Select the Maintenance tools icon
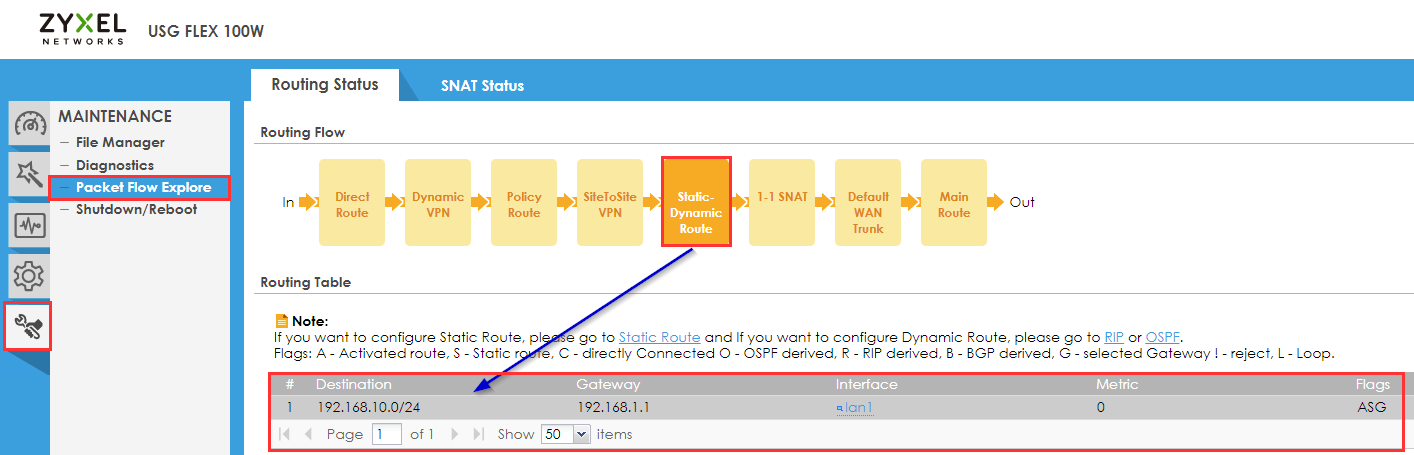The image size is (1414, 455). pyautogui.click(x=28, y=326)
